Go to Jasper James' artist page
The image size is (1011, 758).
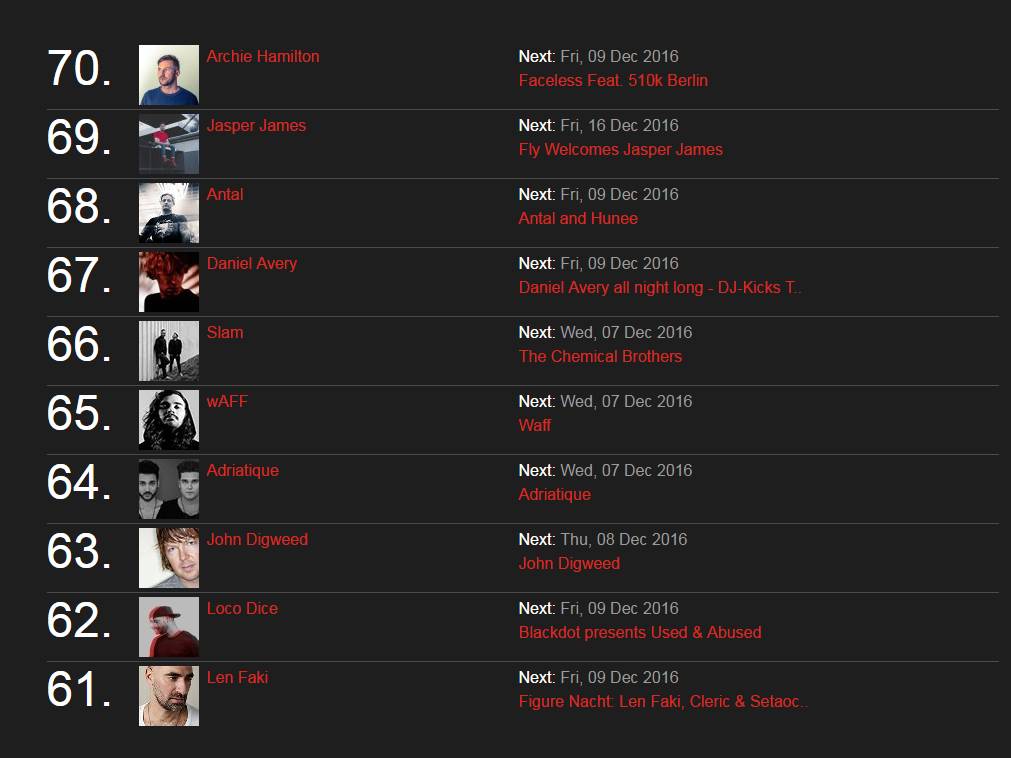click(256, 126)
